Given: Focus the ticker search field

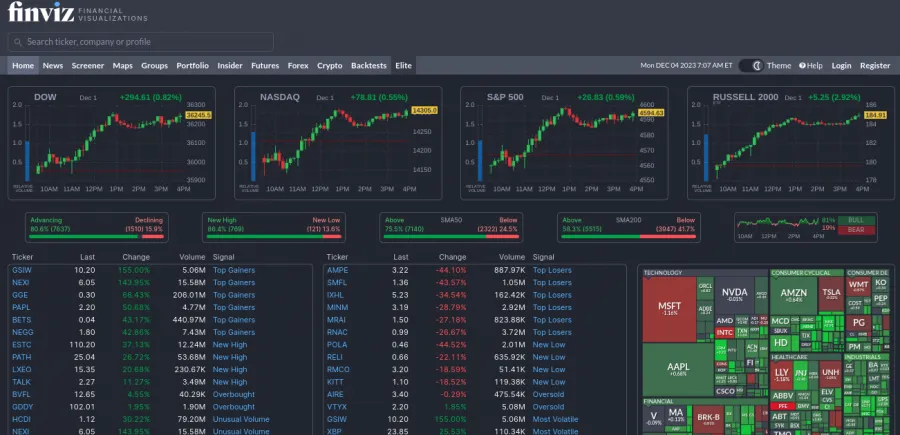Looking at the screenshot, I should [141, 42].
